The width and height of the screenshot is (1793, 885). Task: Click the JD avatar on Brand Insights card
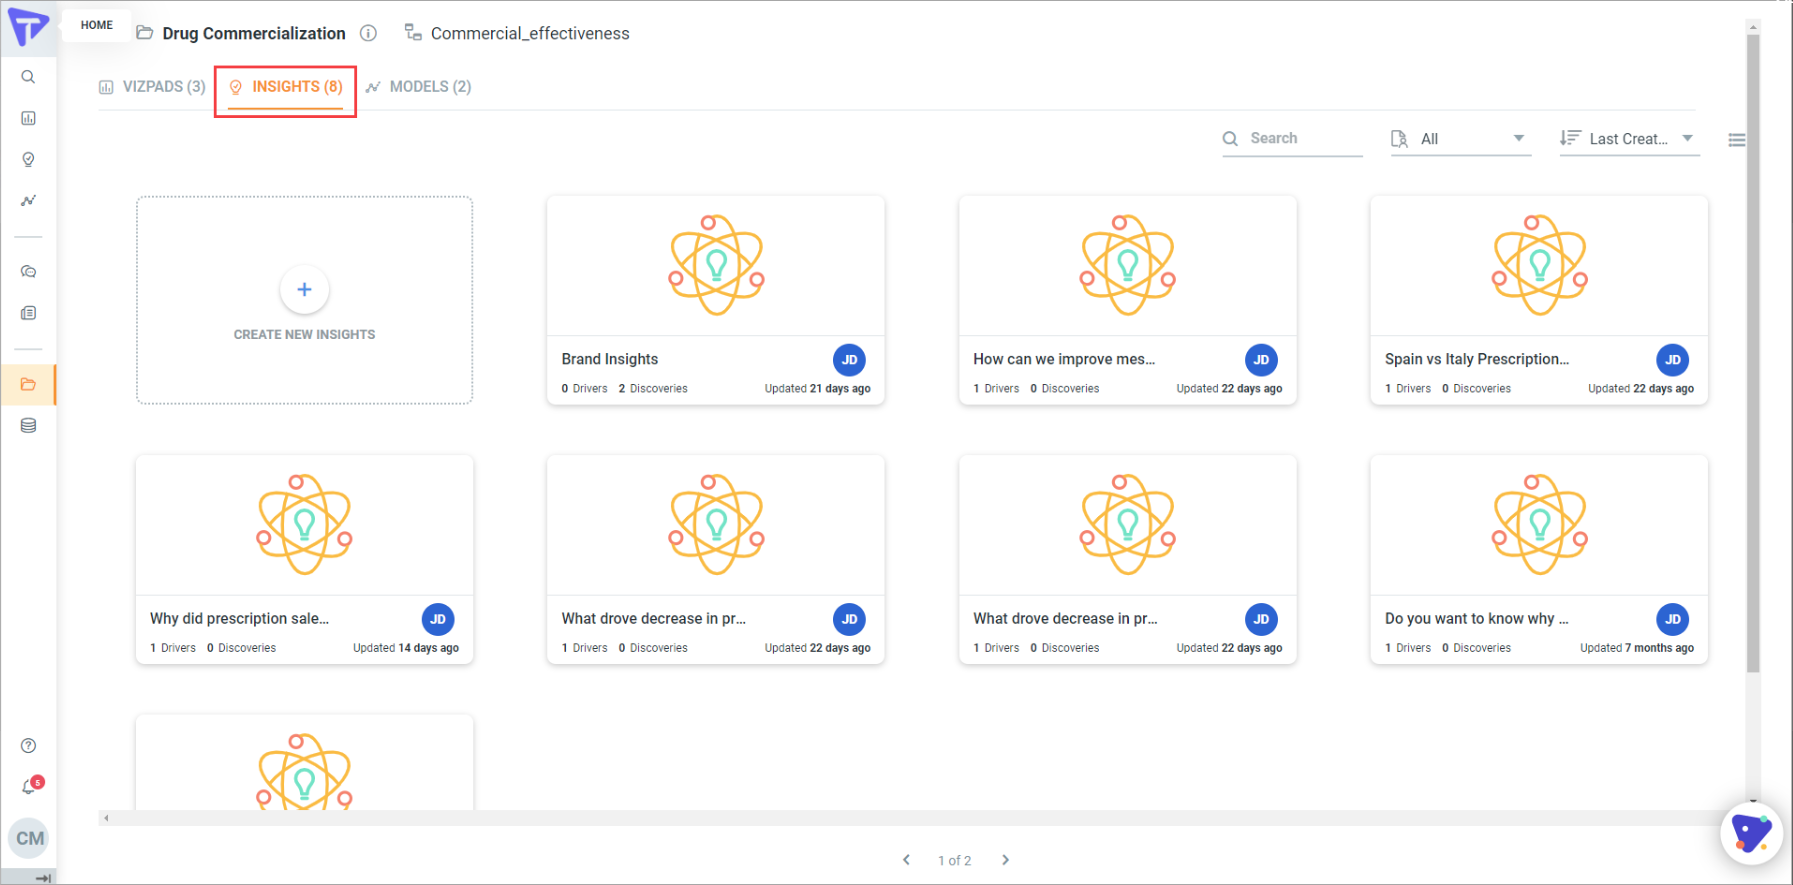pyautogui.click(x=849, y=360)
